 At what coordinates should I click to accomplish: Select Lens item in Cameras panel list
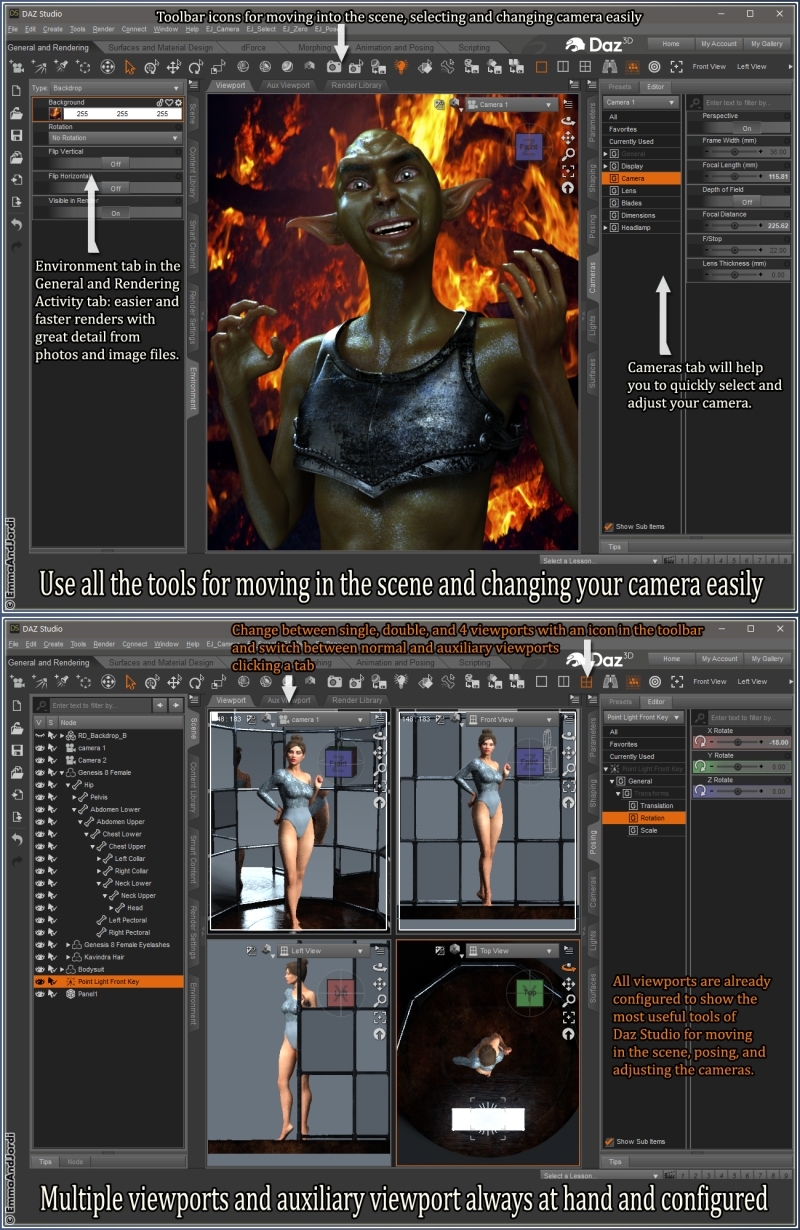(643, 190)
